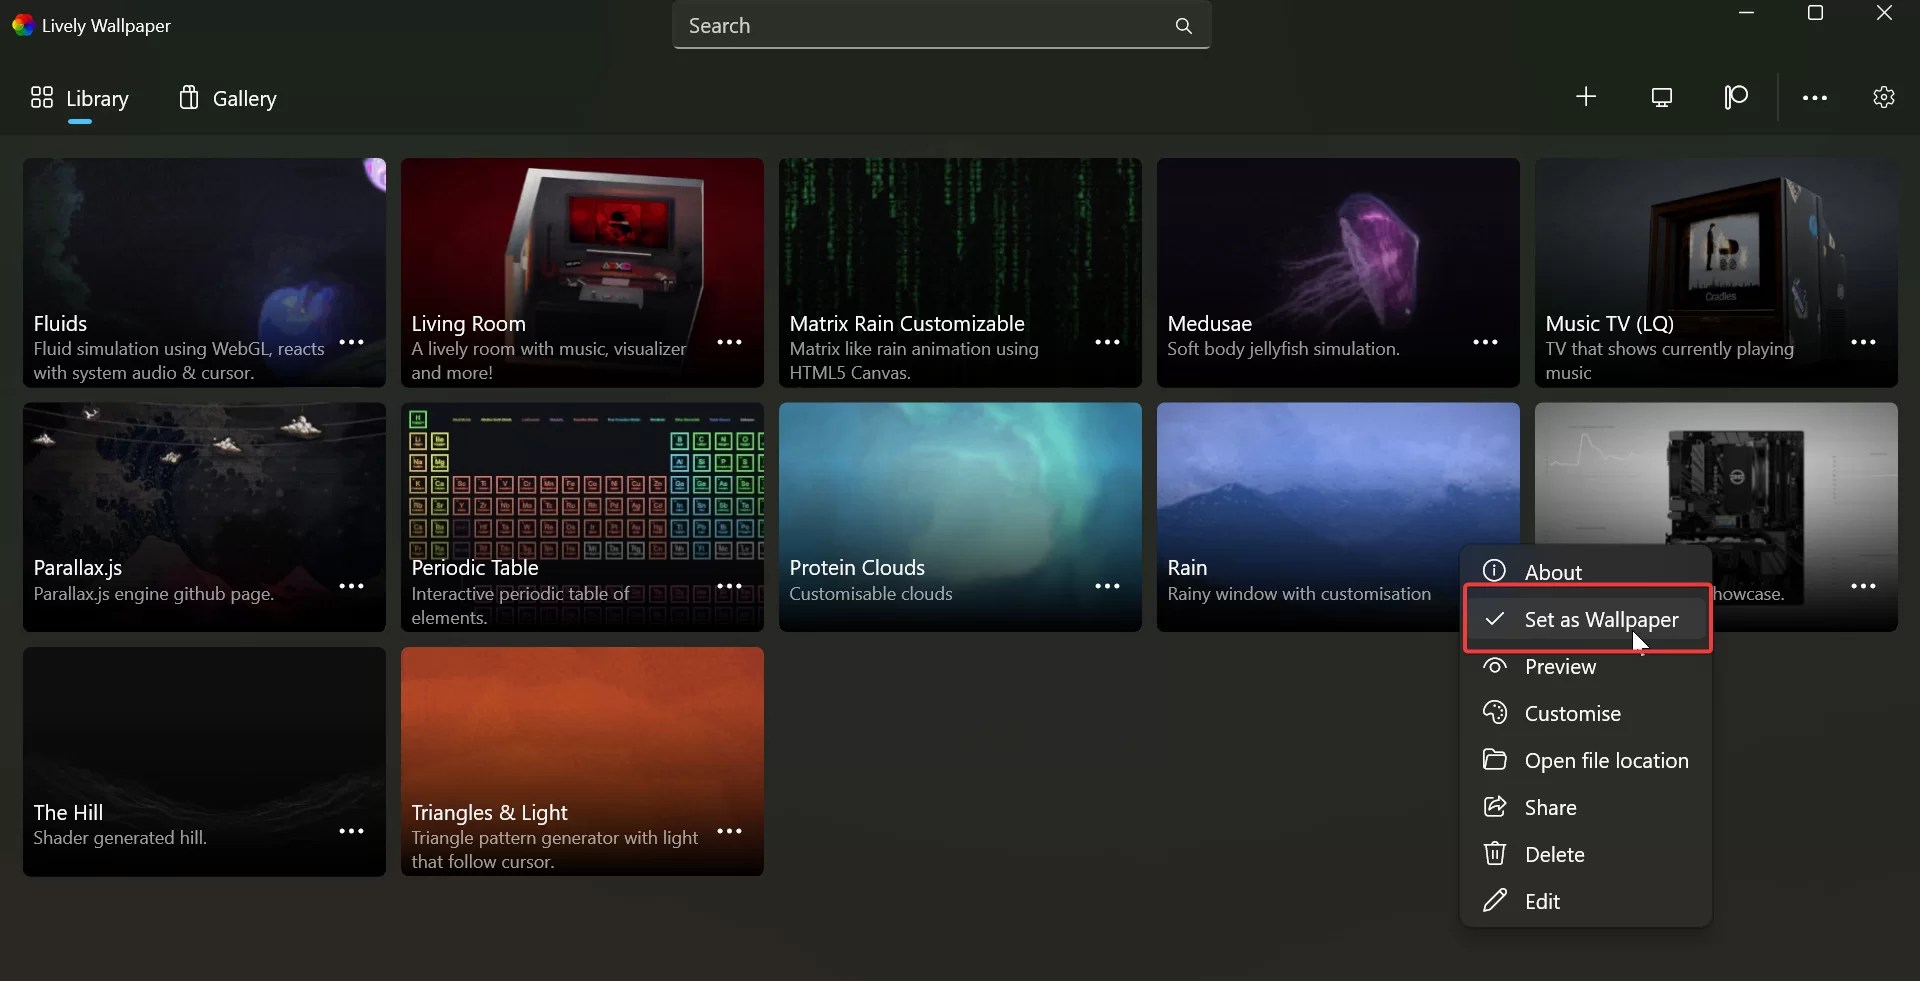Select the Triangles & Light thumbnail

click(x=582, y=761)
